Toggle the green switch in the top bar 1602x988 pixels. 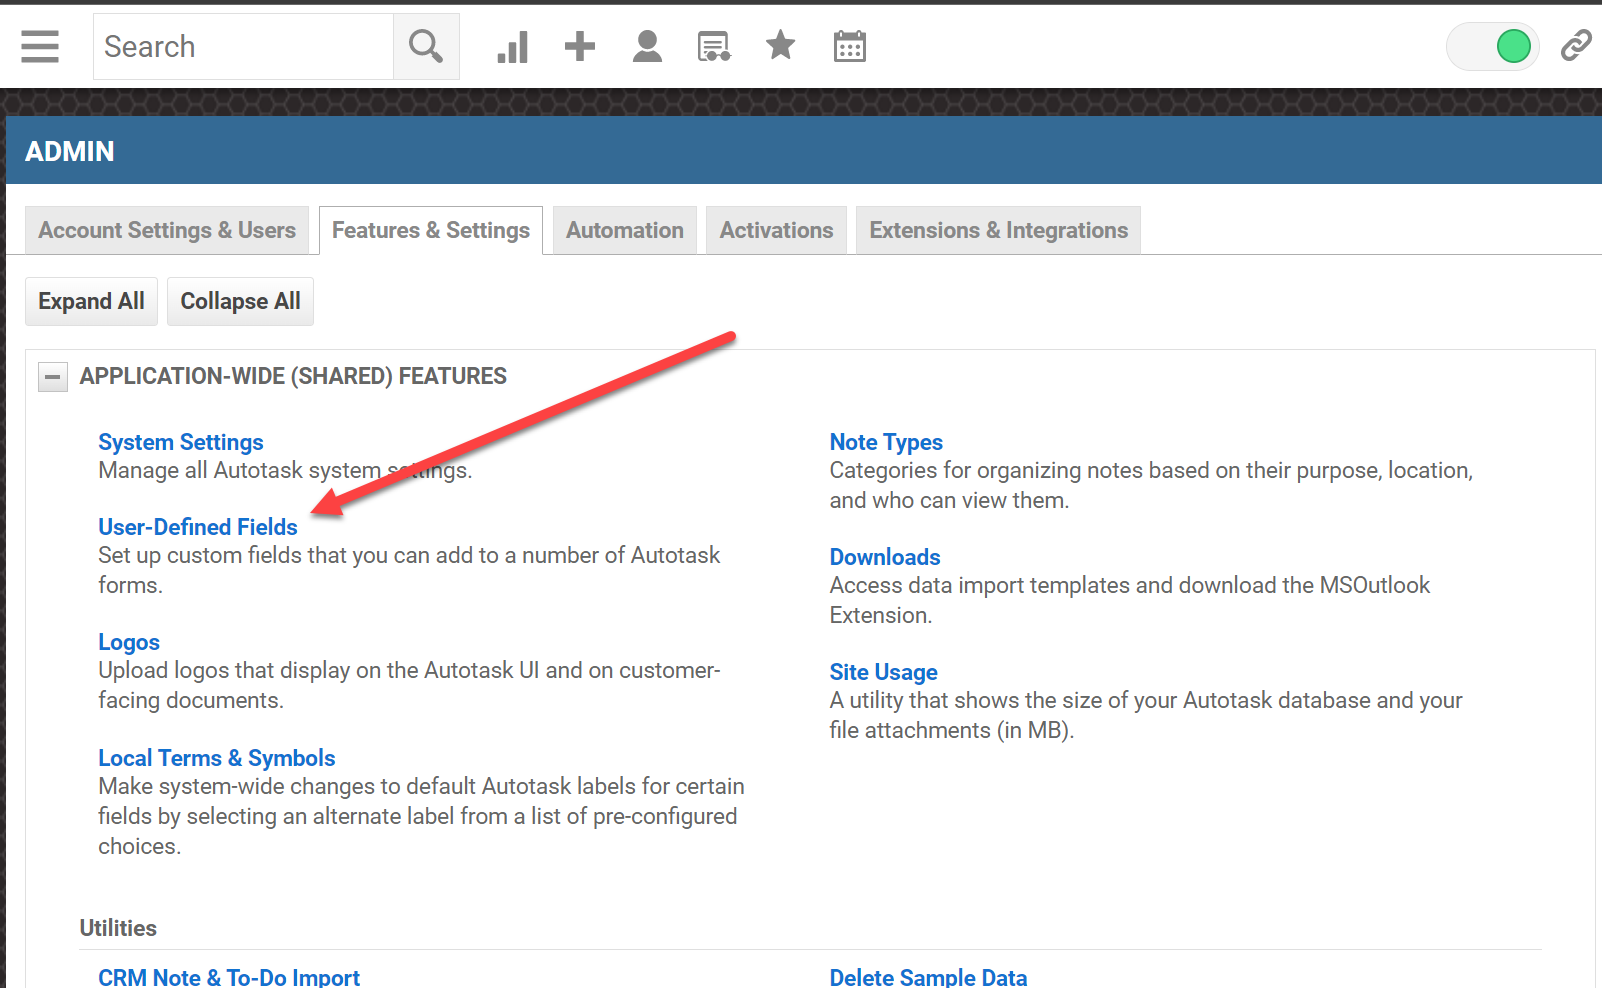1493,46
